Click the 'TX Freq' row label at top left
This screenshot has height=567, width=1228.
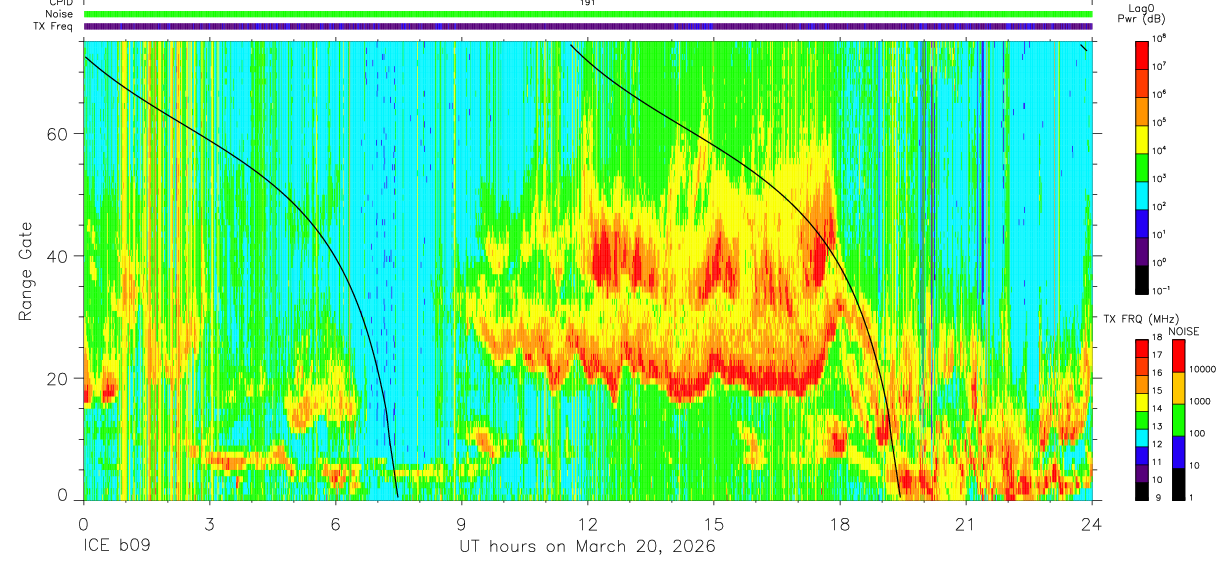[53, 26]
